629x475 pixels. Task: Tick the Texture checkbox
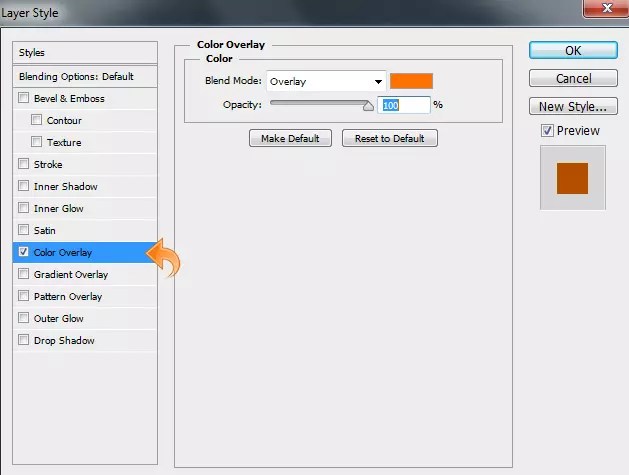pos(37,142)
